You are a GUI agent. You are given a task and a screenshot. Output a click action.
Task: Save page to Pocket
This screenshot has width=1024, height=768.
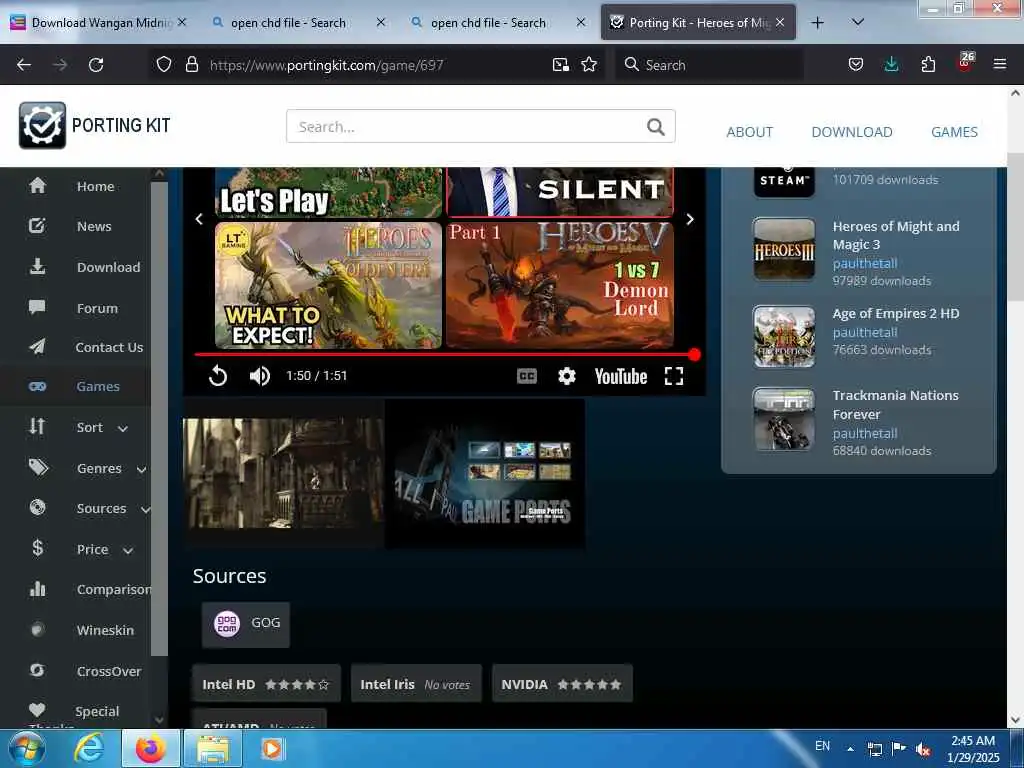[x=856, y=65]
